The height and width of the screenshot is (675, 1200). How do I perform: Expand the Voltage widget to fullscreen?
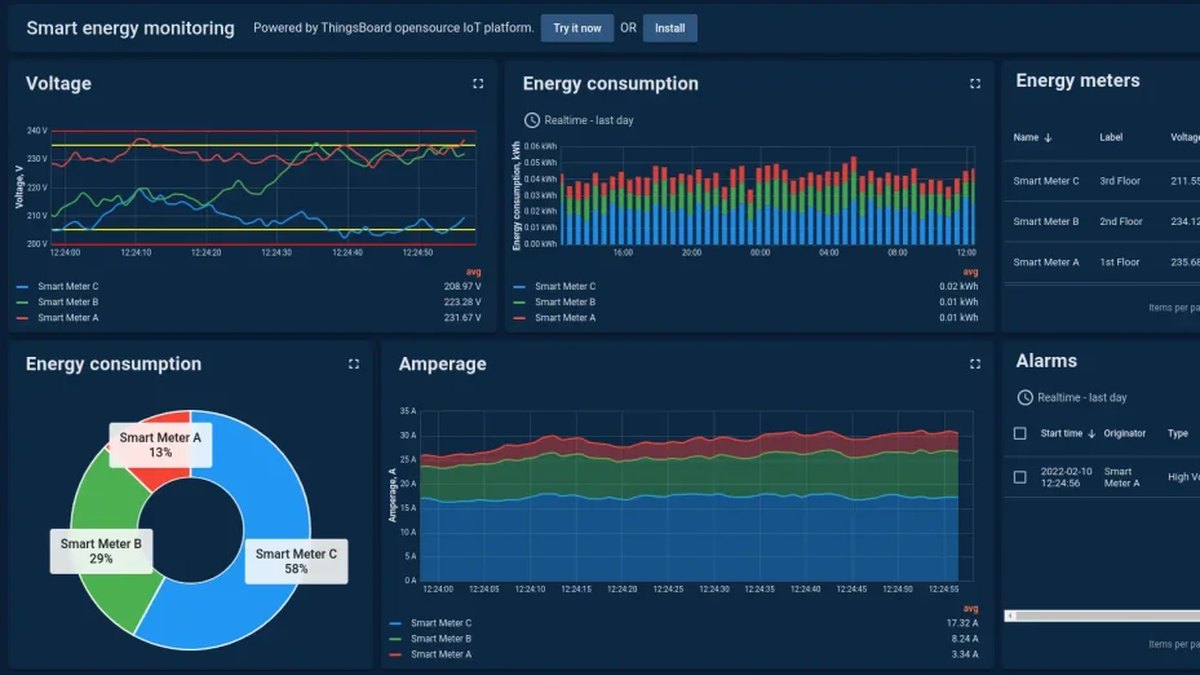click(x=478, y=84)
